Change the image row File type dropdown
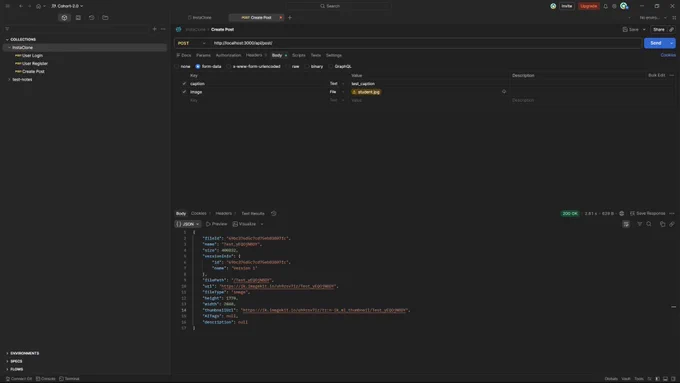Image resolution: width=680 pixels, height=383 pixels. pos(337,92)
